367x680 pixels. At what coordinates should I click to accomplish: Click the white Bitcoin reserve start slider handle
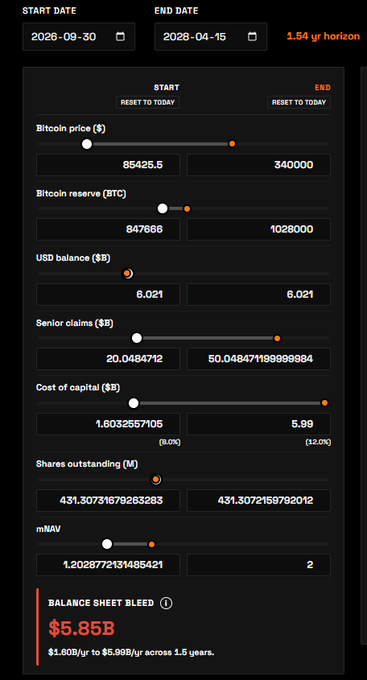(162, 209)
